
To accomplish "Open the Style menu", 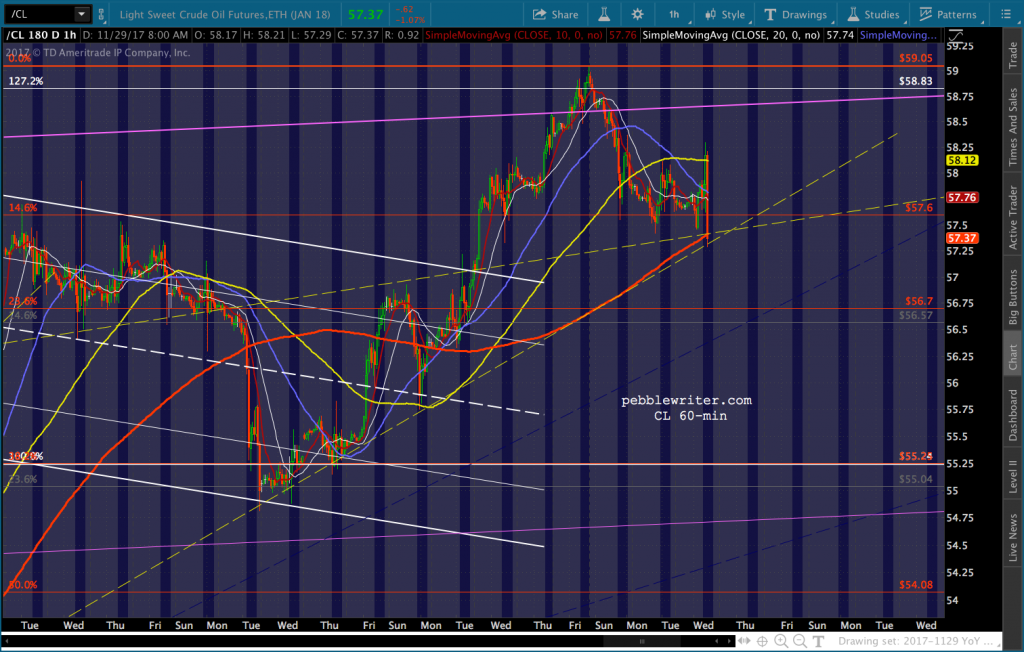I will [726, 14].
